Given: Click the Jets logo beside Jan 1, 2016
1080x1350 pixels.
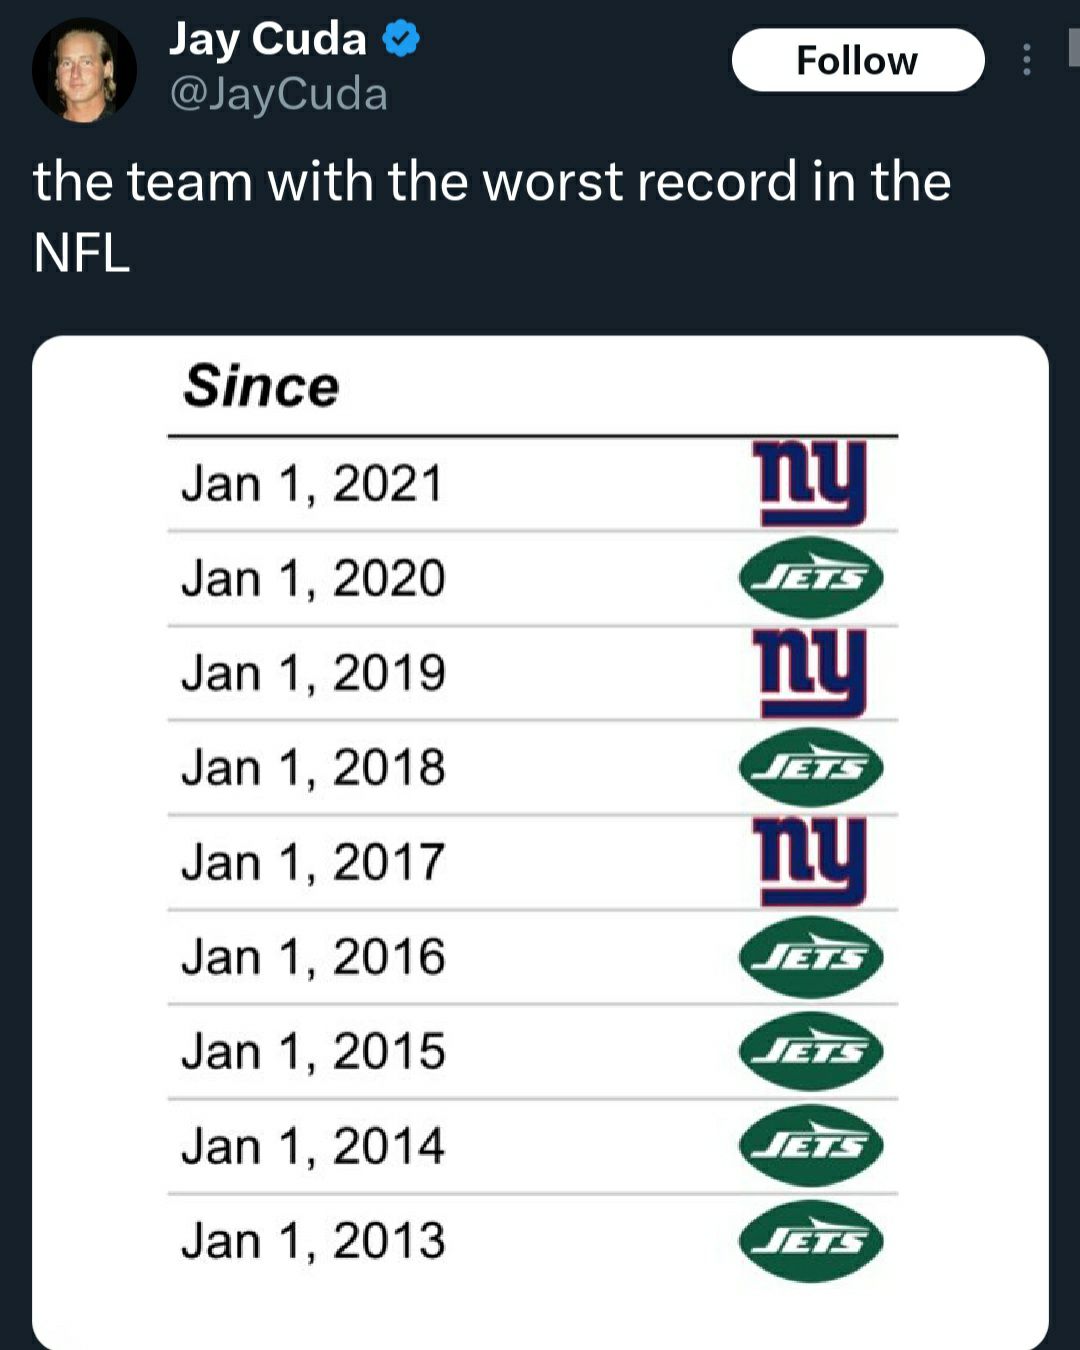Looking at the screenshot, I should point(811,957).
